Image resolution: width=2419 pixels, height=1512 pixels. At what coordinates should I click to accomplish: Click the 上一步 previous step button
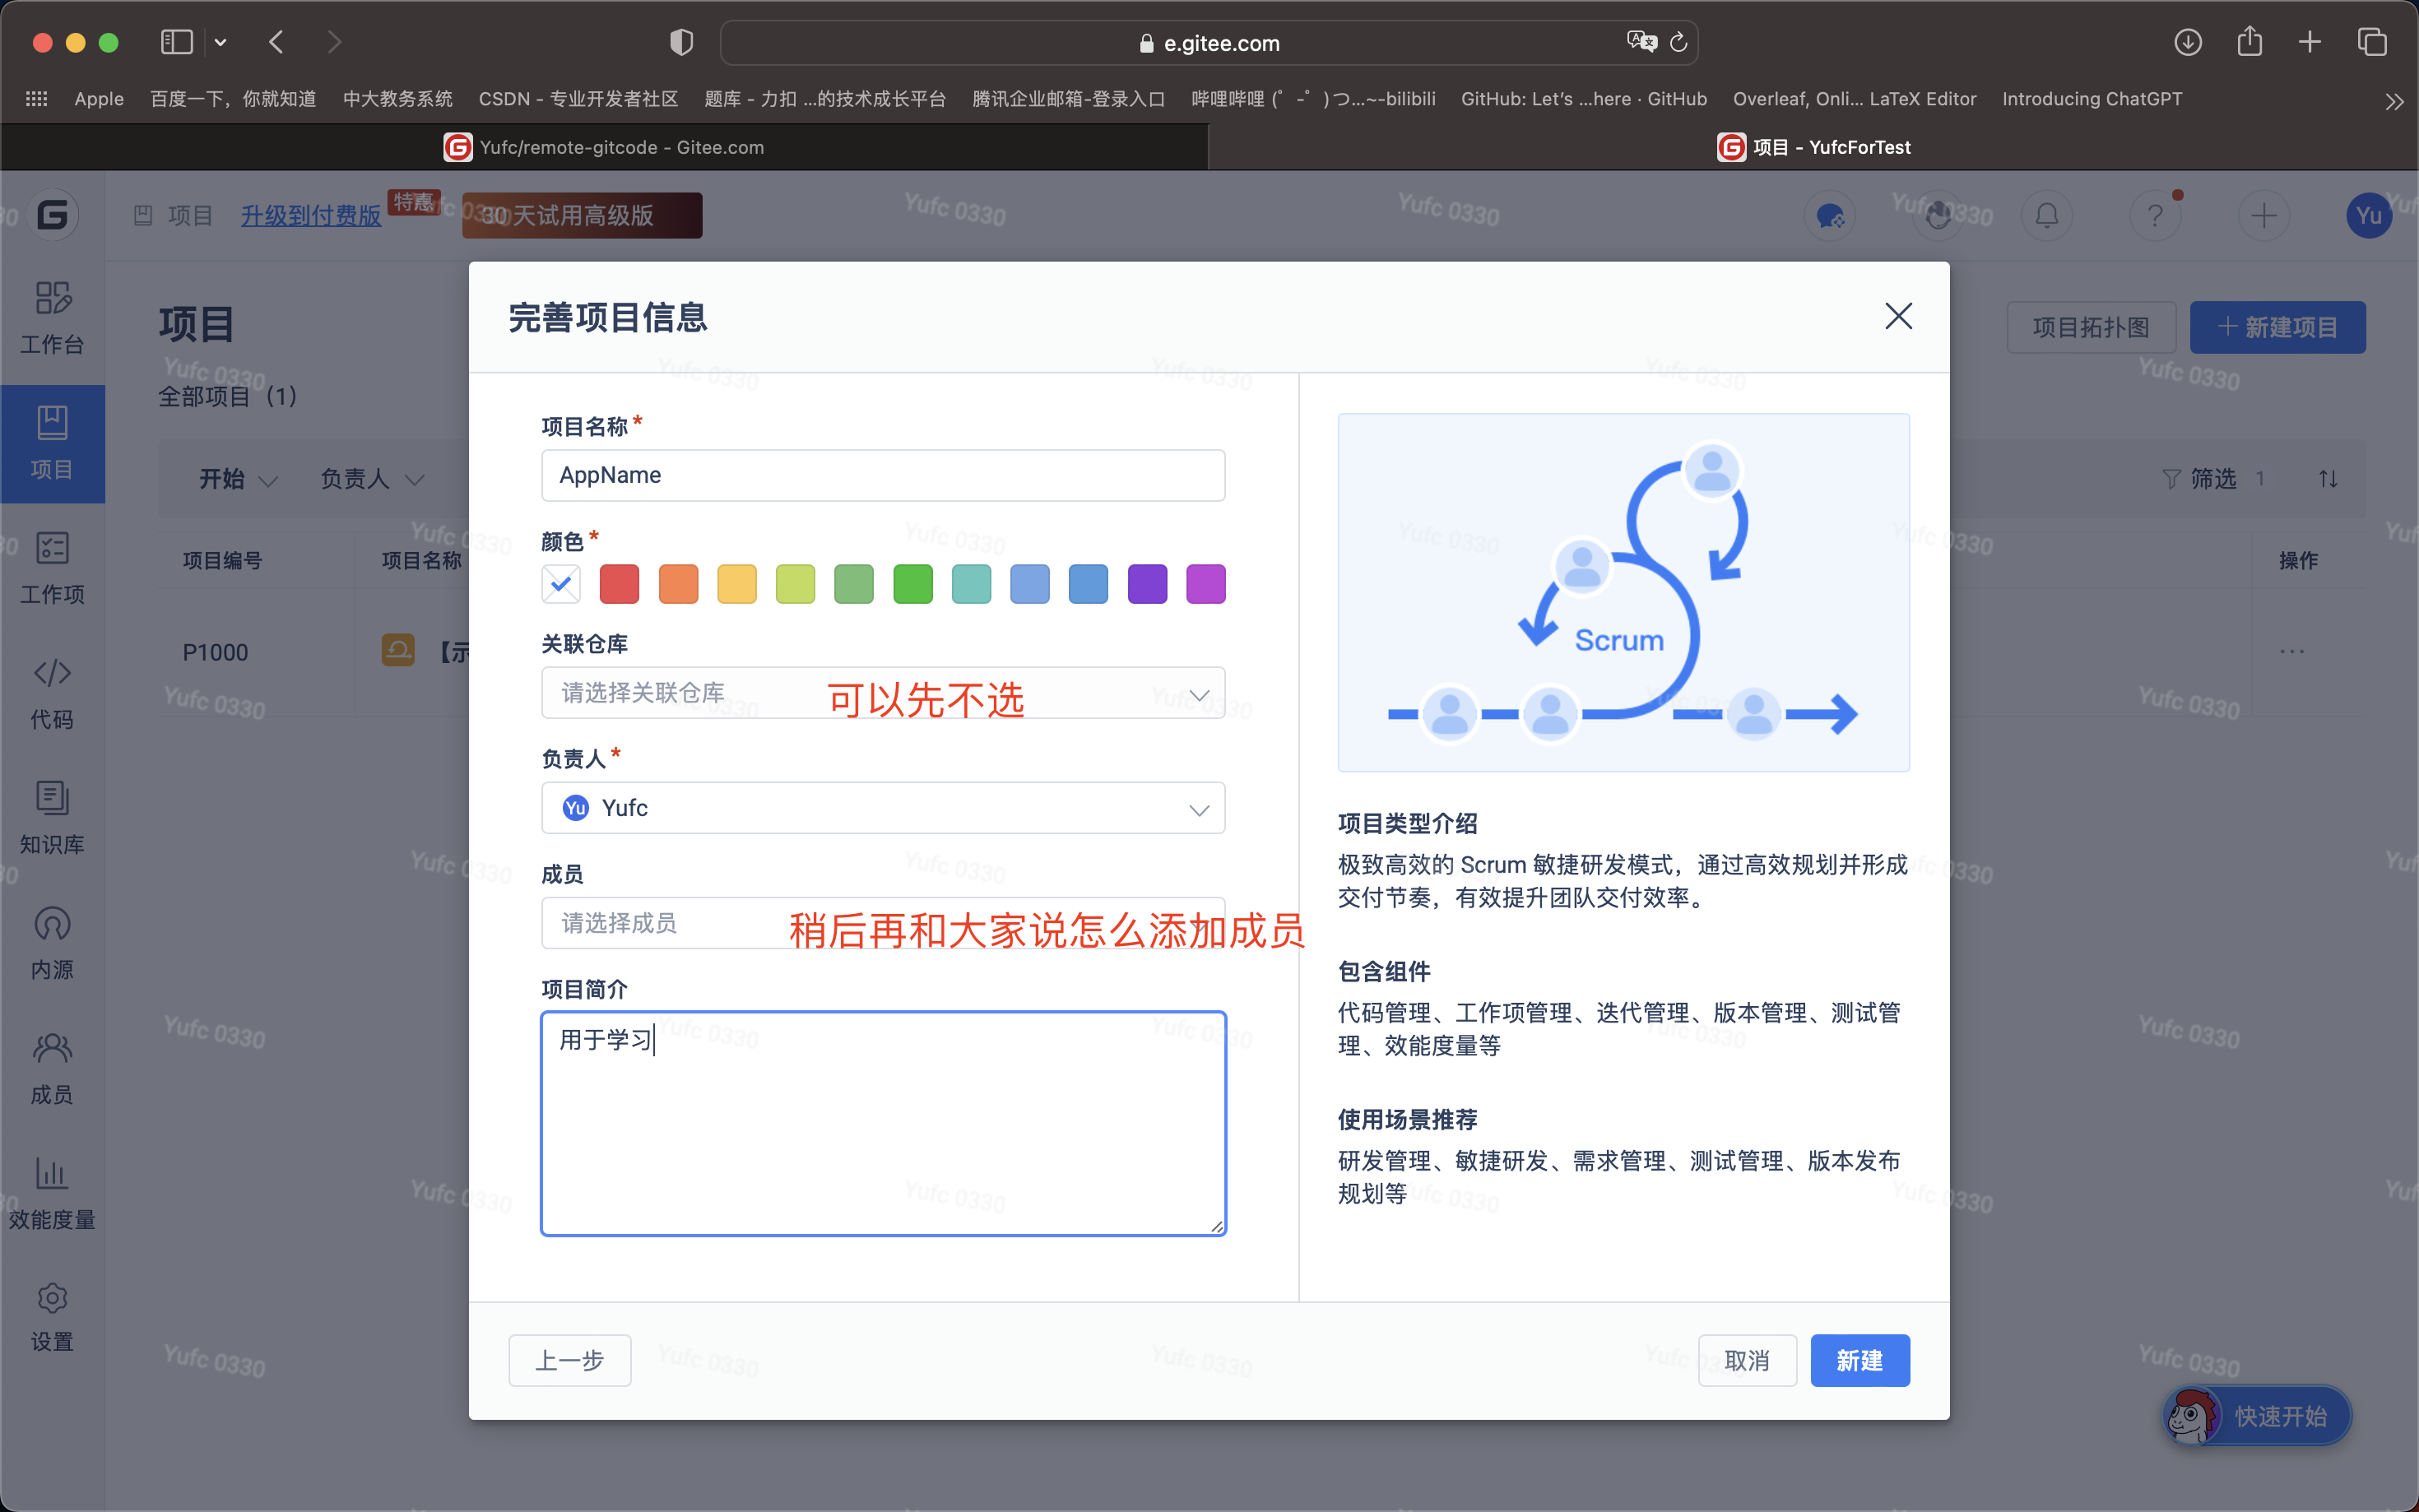(x=569, y=1360)
